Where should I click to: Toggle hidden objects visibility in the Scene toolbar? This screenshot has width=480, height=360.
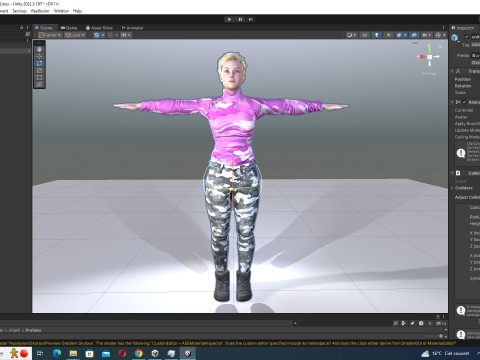414,35
